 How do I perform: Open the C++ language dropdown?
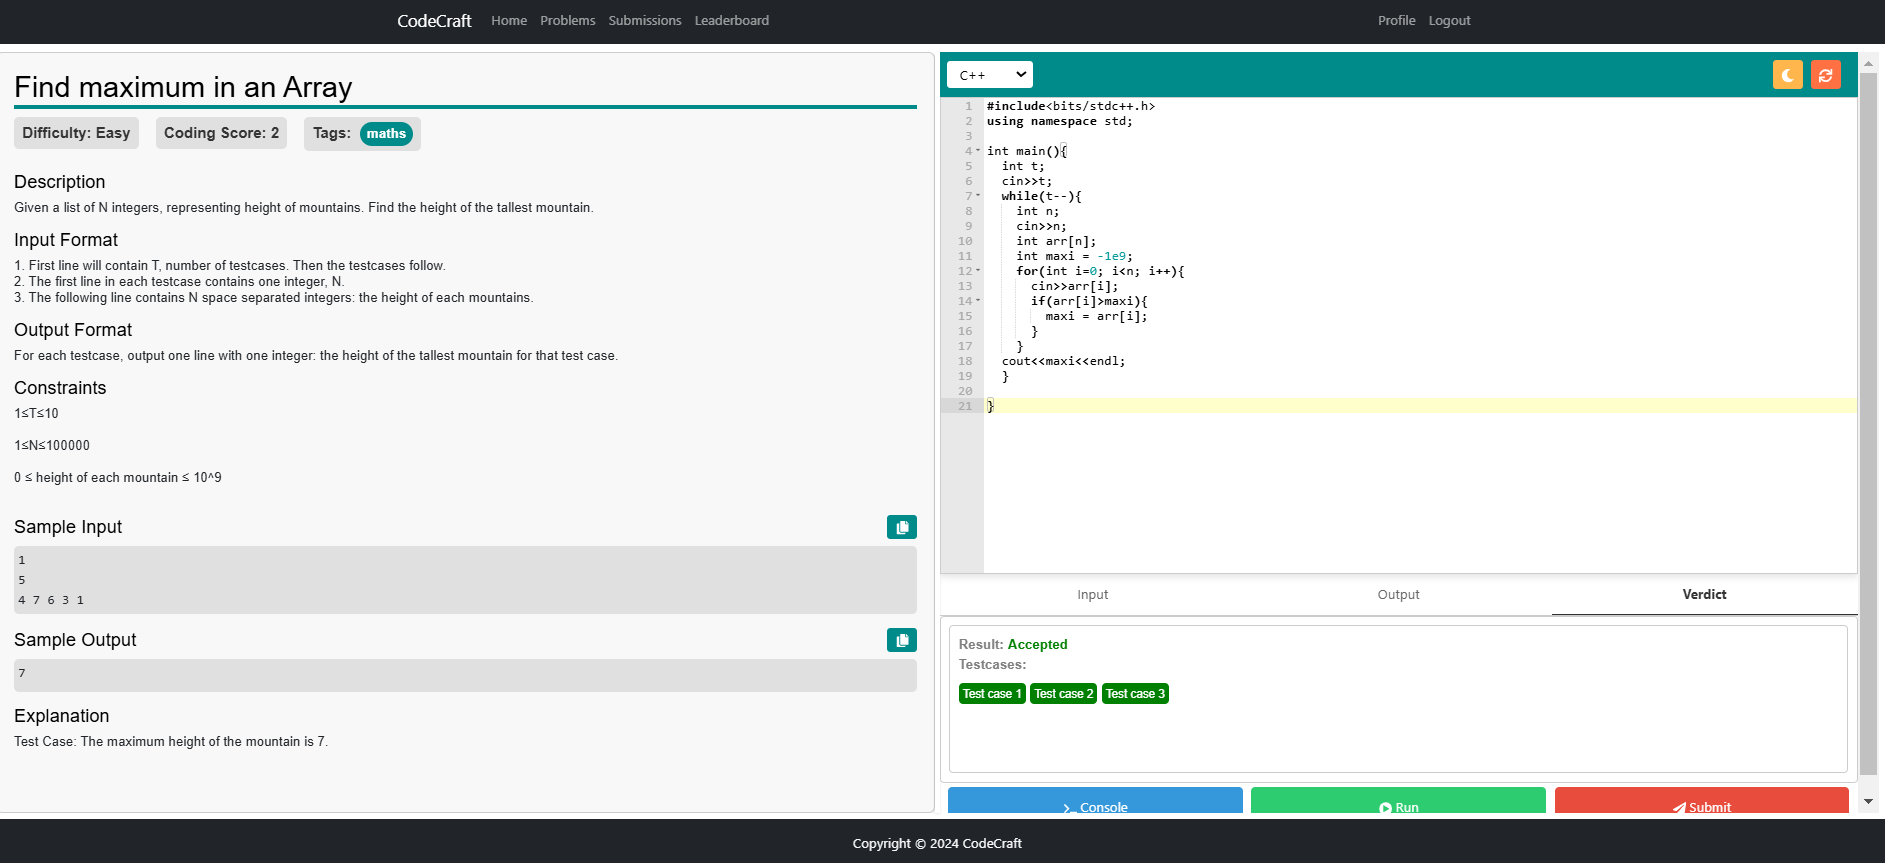tap(989, 75)
